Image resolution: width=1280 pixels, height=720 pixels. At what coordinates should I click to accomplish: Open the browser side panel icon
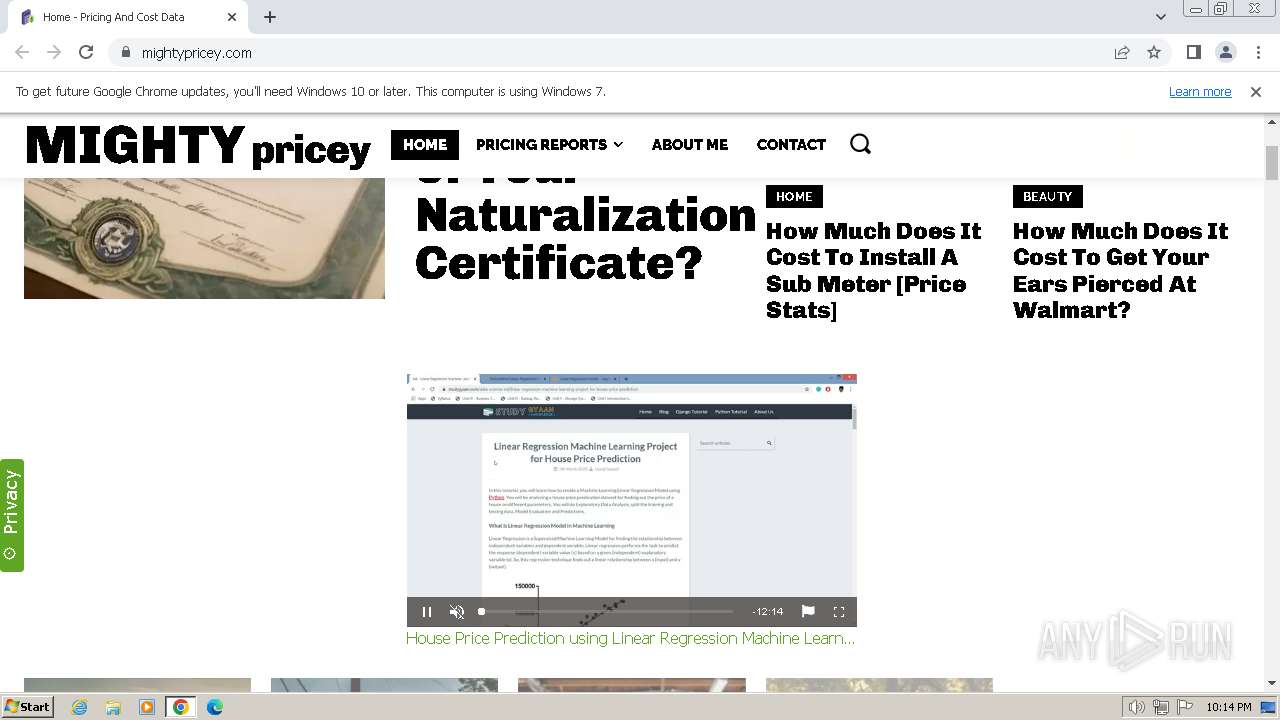click(x=1193, y=53)
